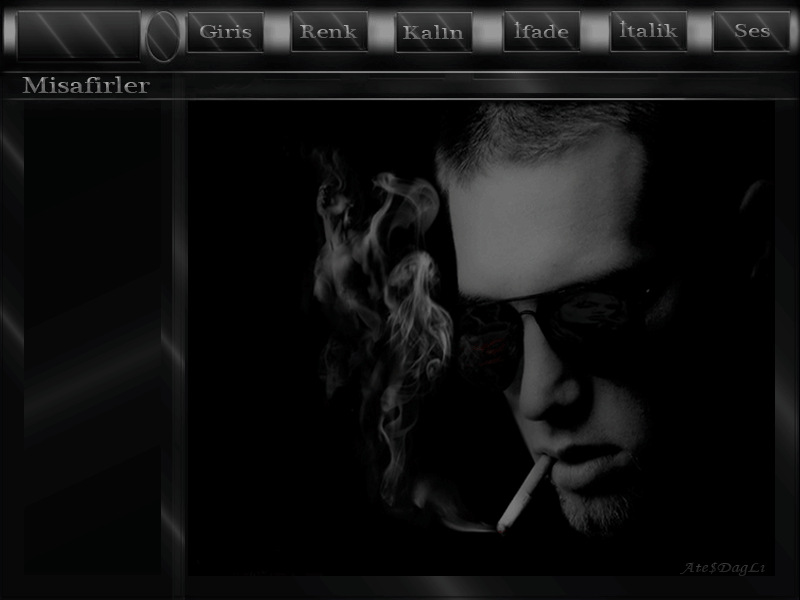
Task: Click the Giris login button
Action: click(225, 32)
